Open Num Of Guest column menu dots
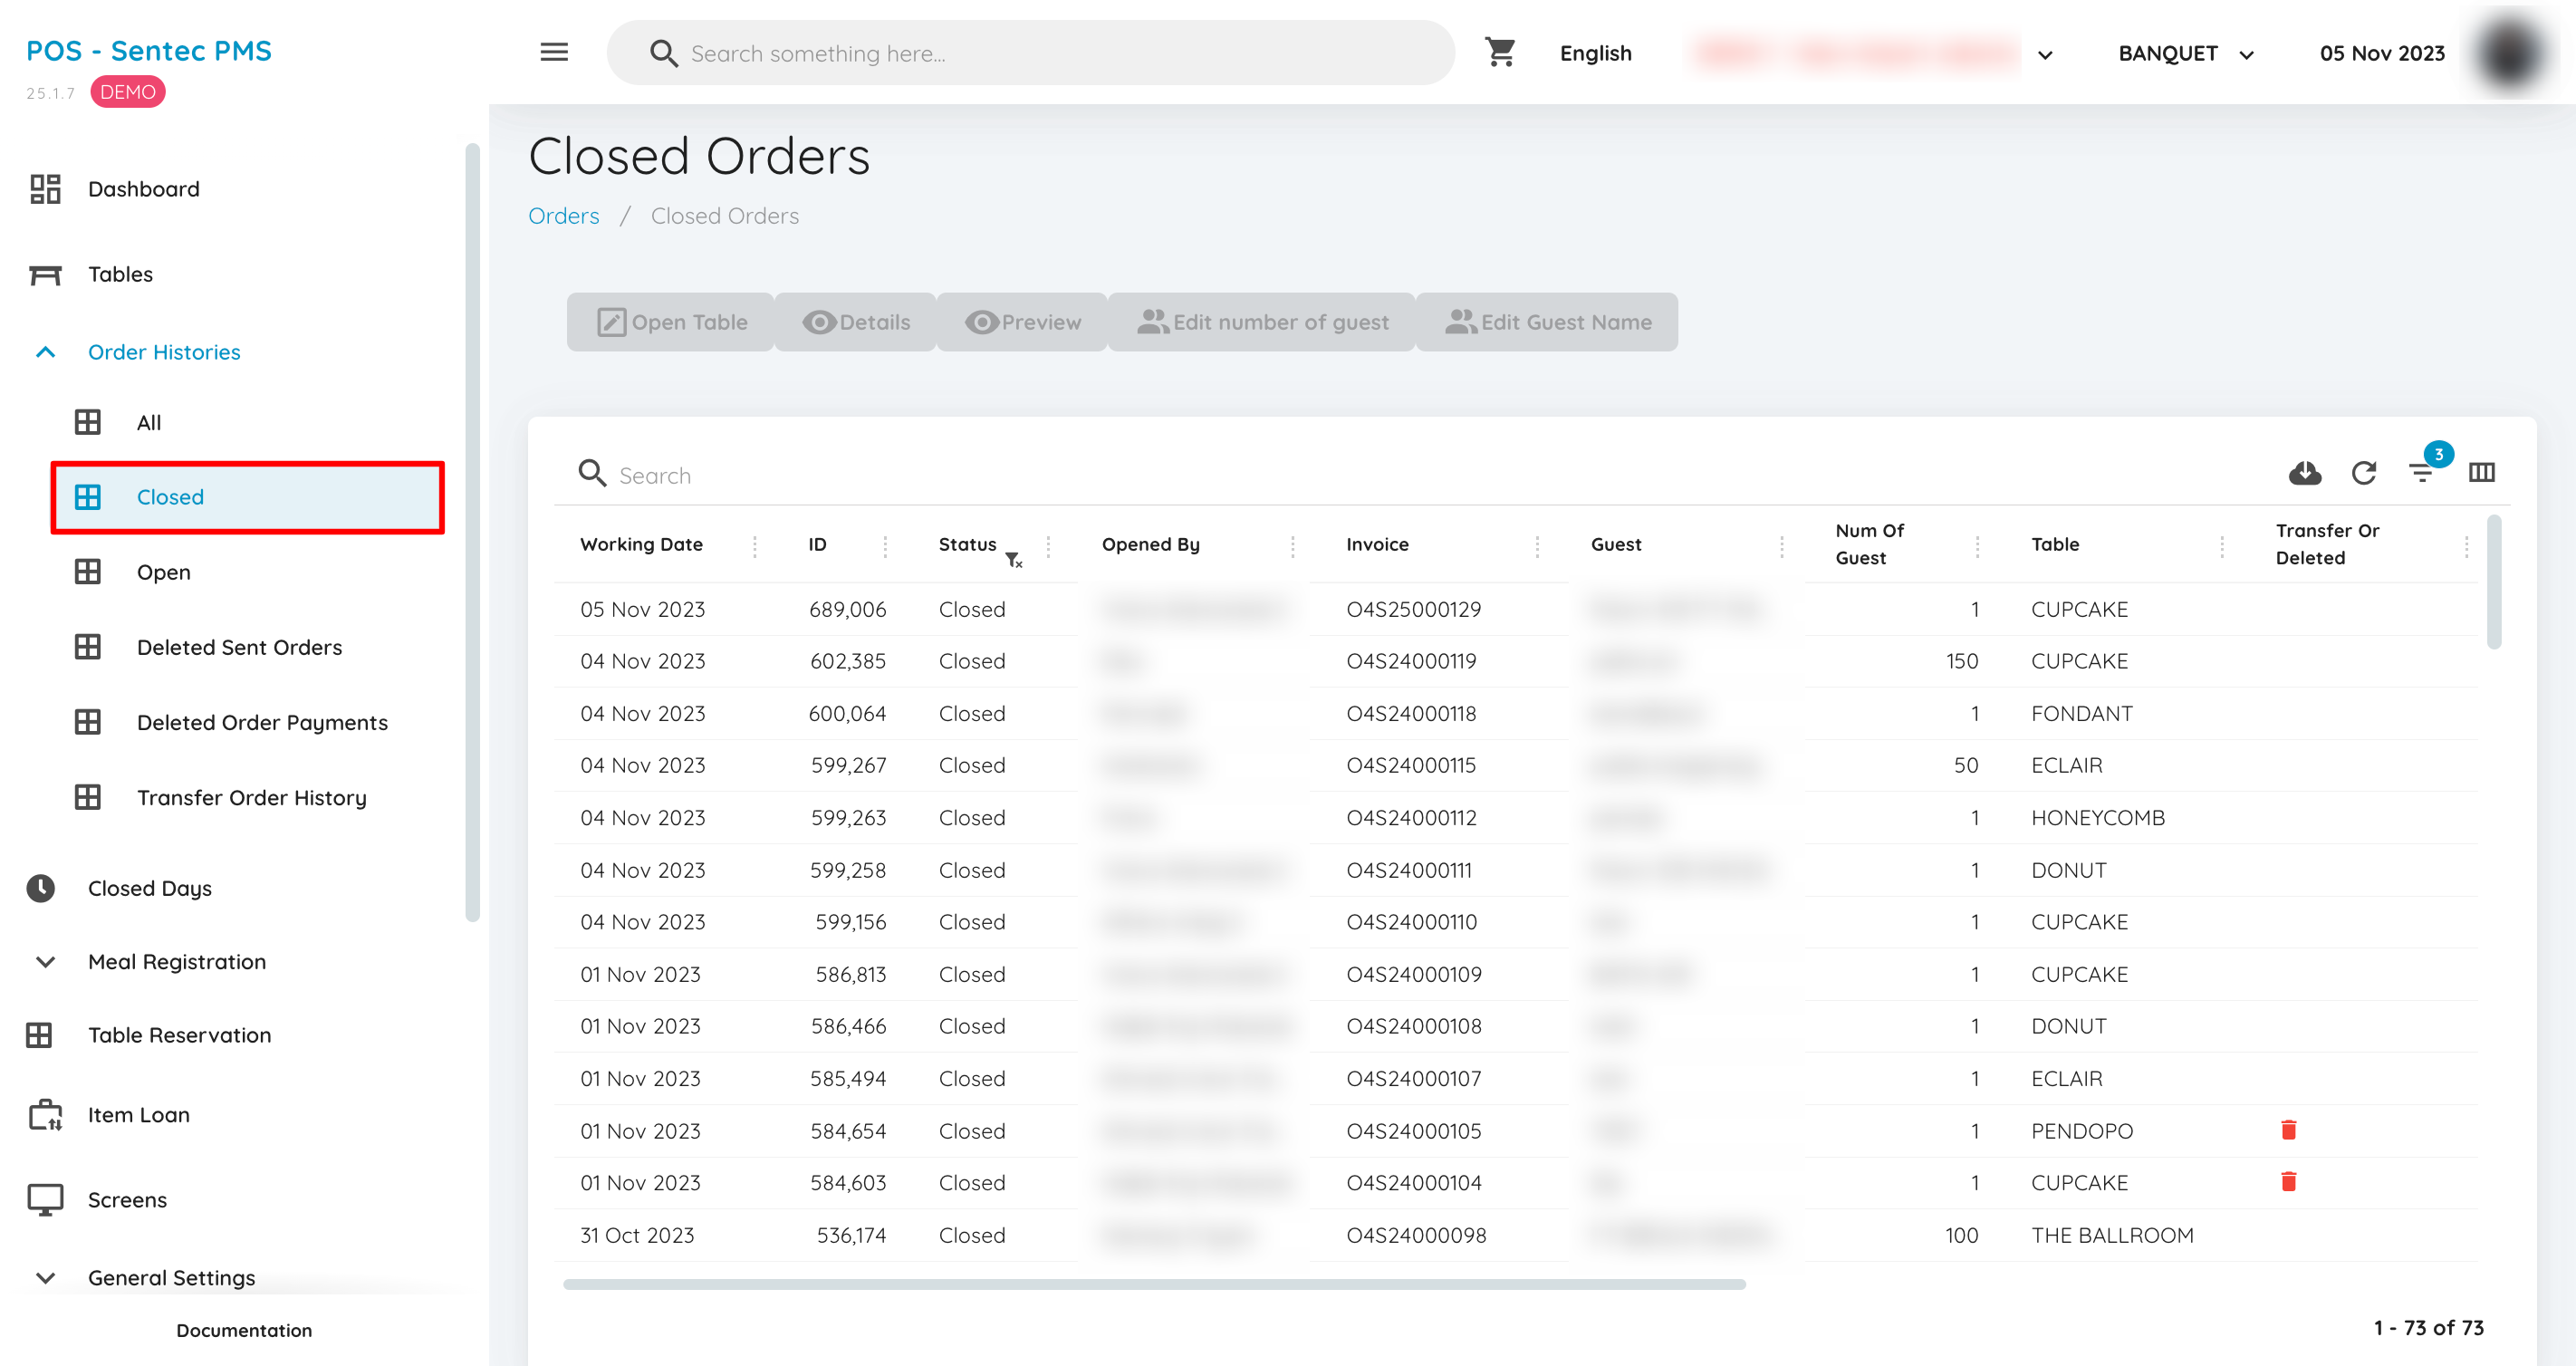The image size is (2576, 1366). (1977, 545)
